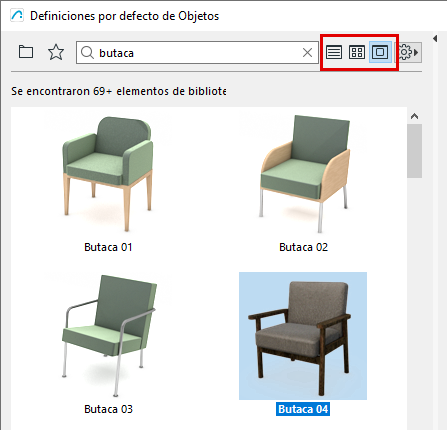
Task: Click the highlighted Butaca 04 label
Action: point(303,409)
